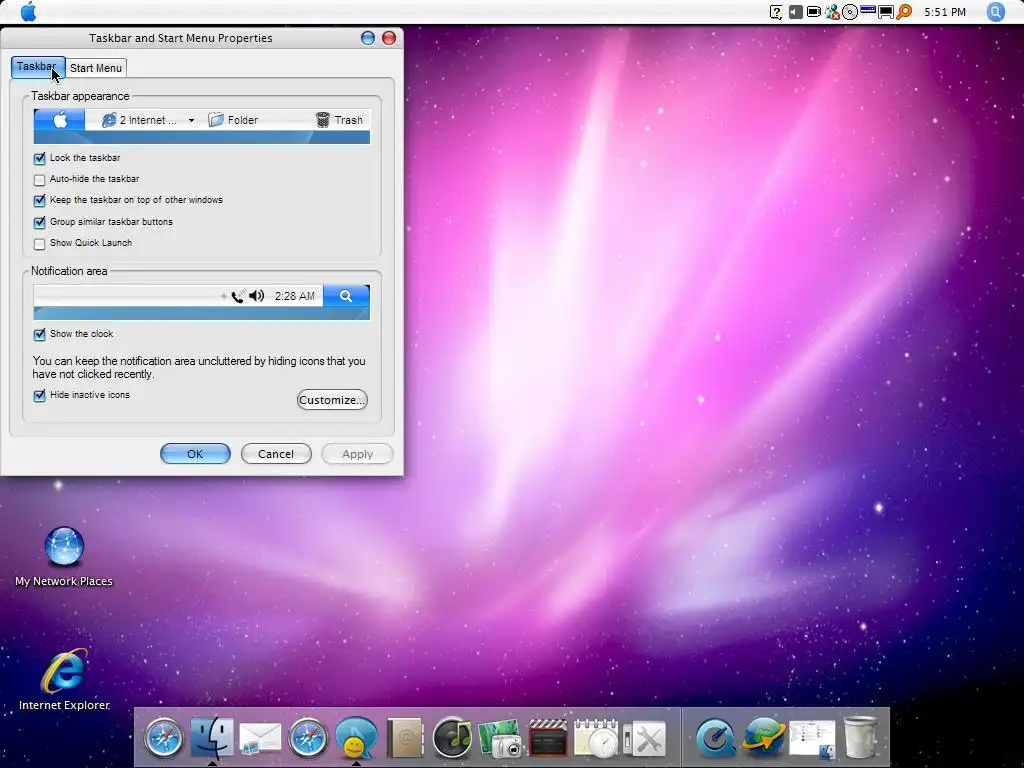Click the Spotlight search icon in the menu bar
The image size is (1024, 768).
click(995, 12)
